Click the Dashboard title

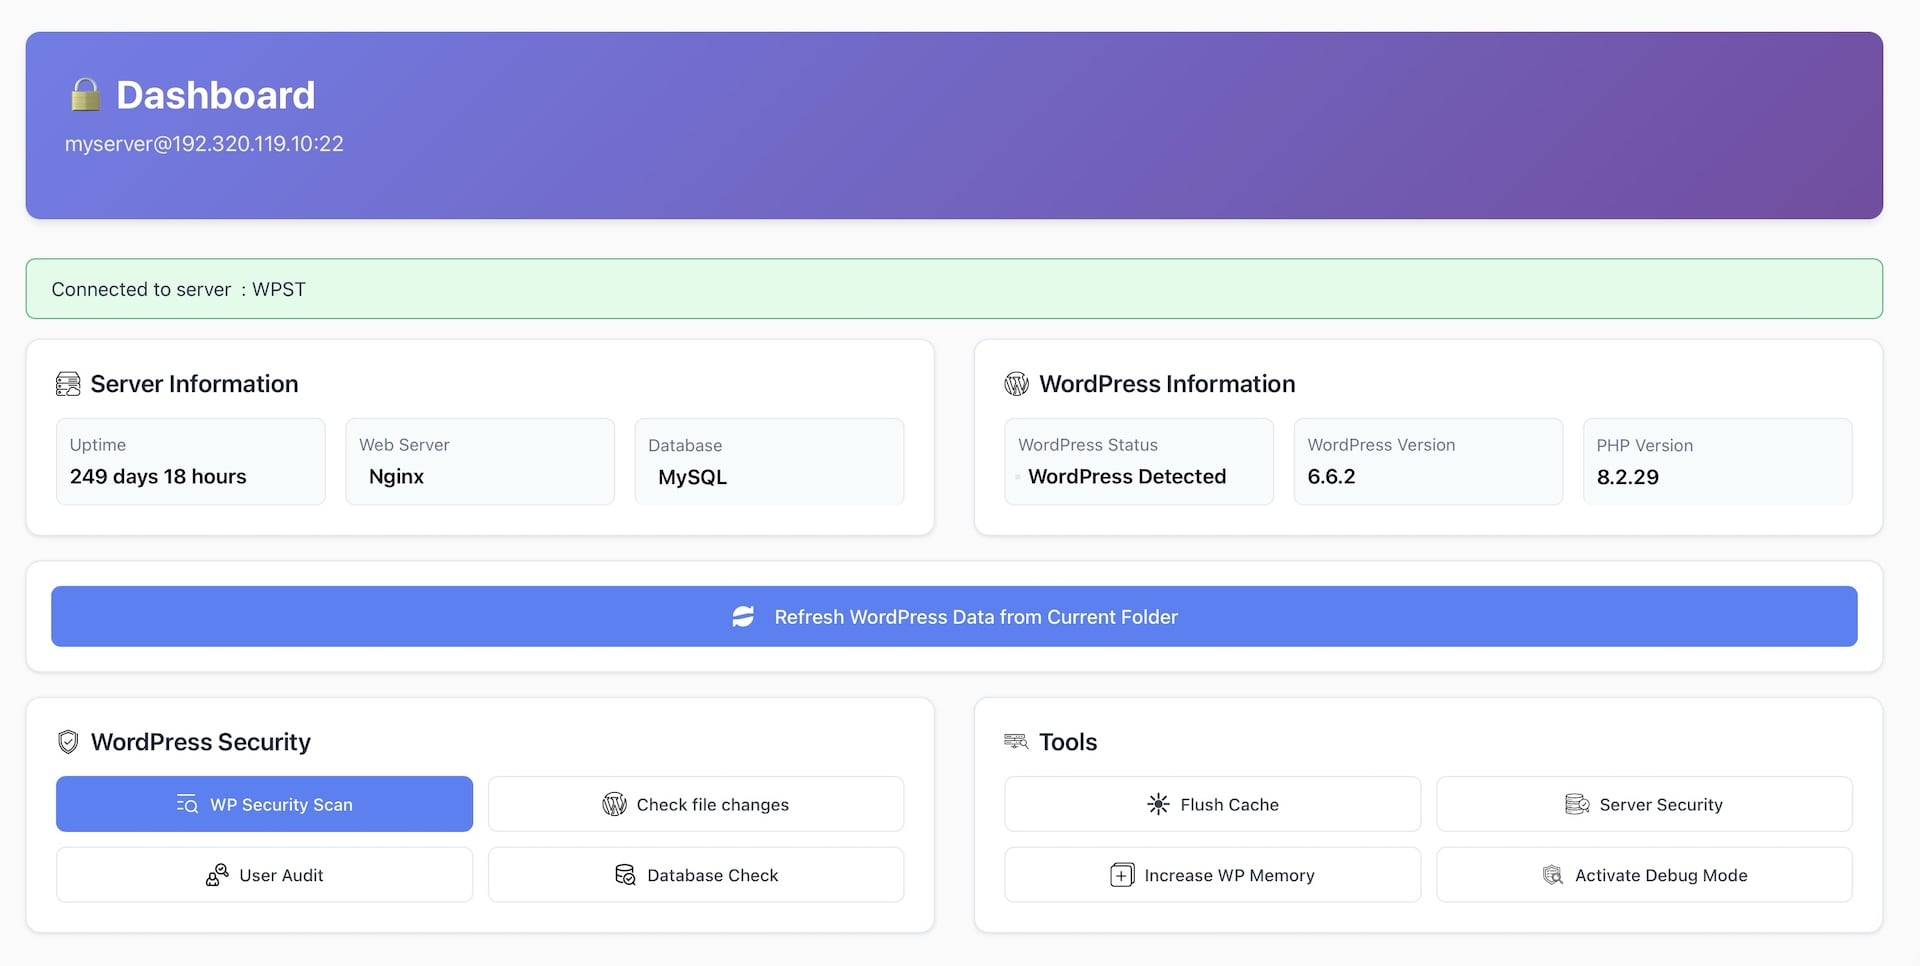click(x=215, y=95)
